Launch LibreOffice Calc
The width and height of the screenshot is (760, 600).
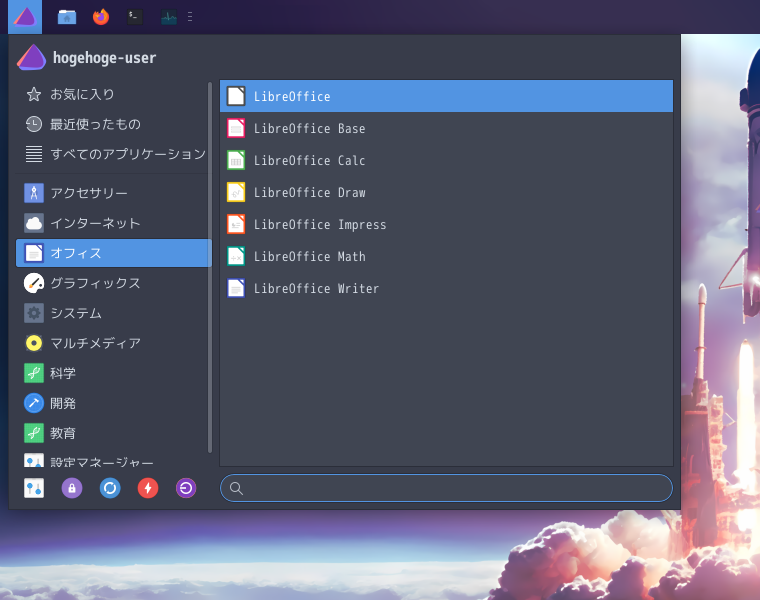[446, 160]
